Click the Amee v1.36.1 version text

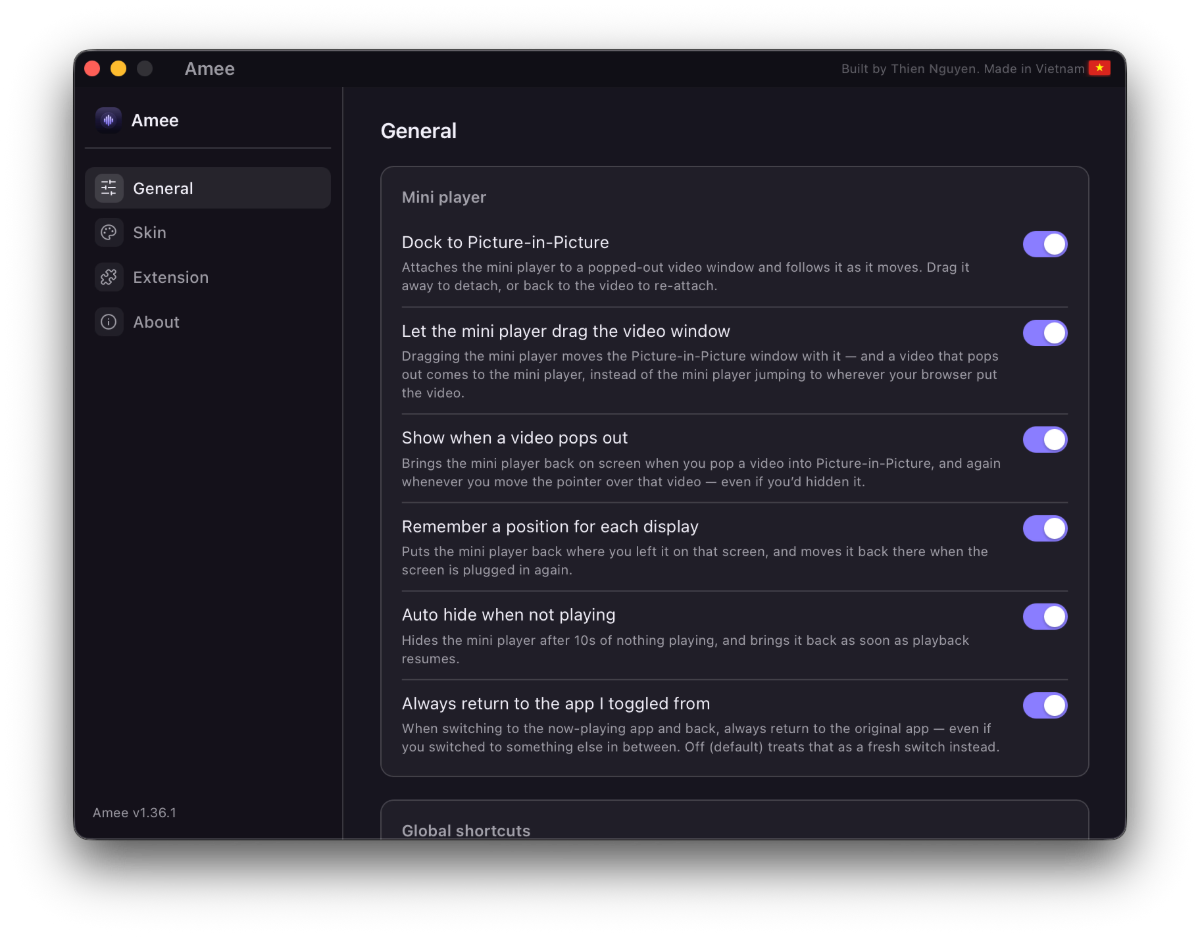(135, 812)
